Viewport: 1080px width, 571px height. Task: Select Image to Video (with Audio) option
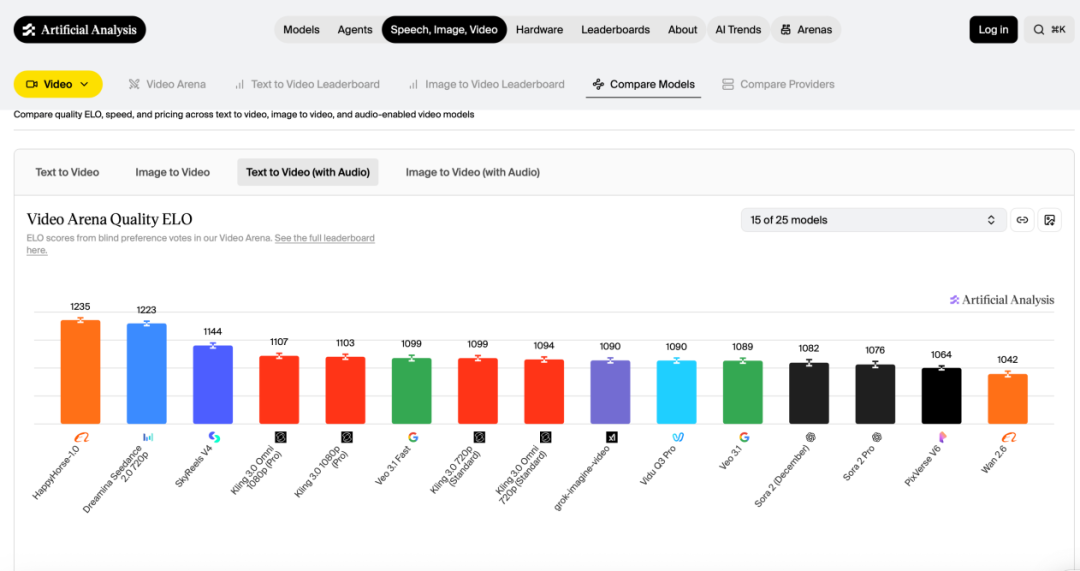[x=472, y=172]
